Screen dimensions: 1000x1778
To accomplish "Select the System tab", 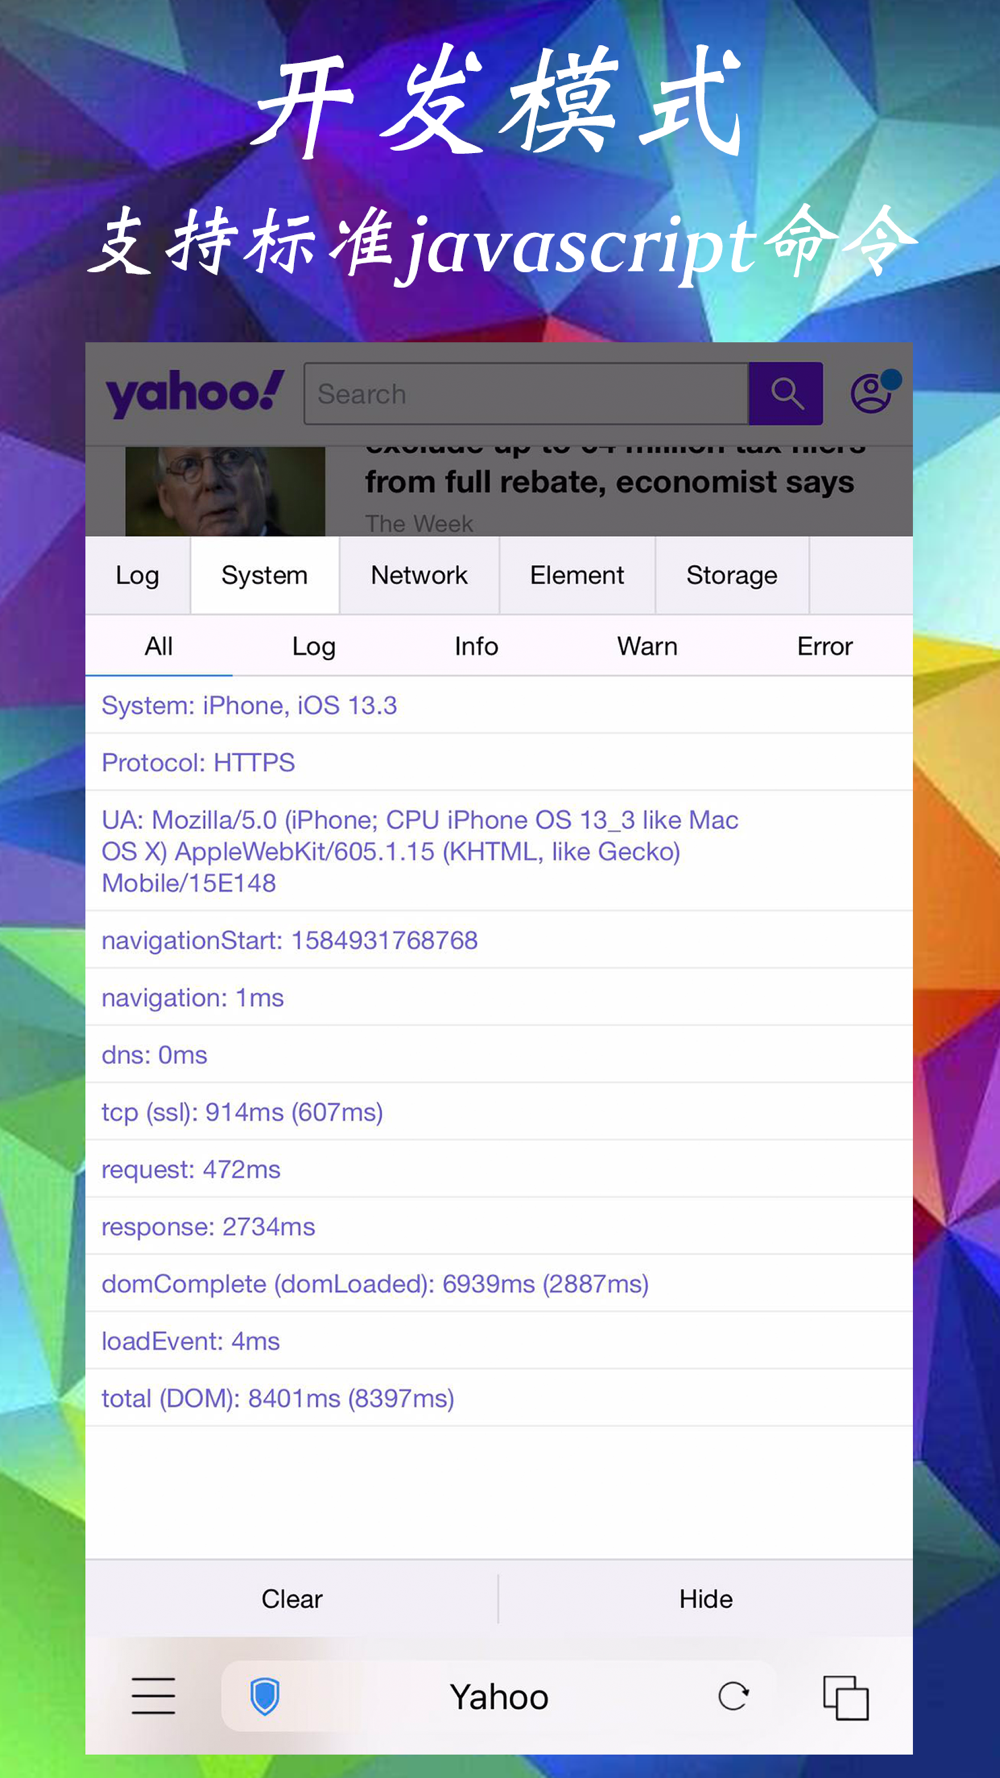I will (x=264, y=575).
